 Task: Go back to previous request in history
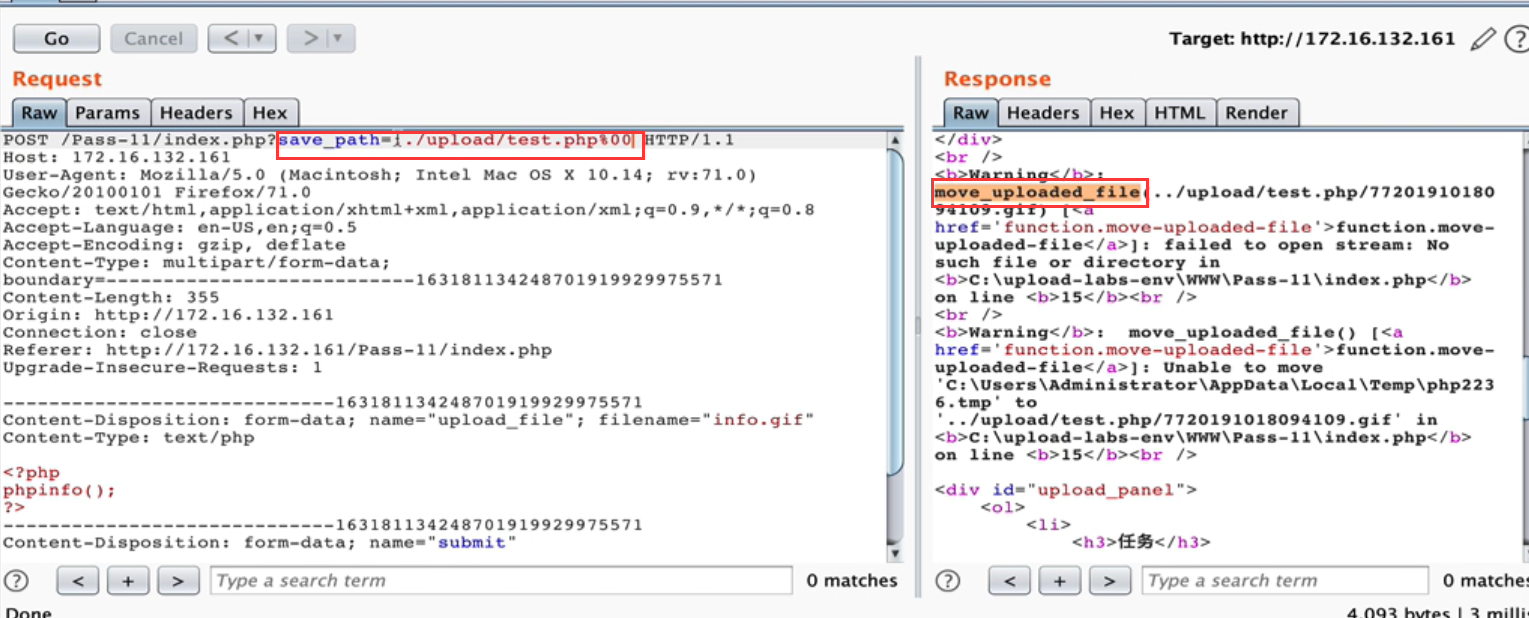[x=231, y=38]
